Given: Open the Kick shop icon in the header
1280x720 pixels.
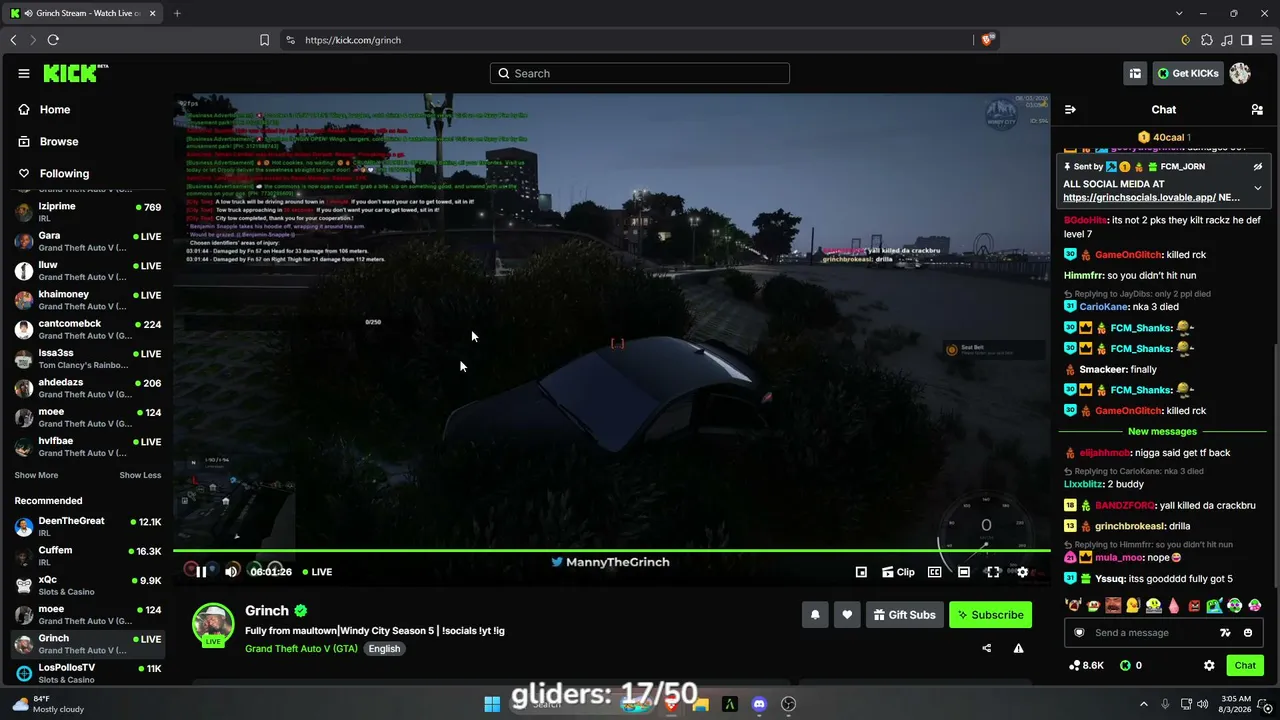Looking at the screenshot, I should coord(1135,73).
